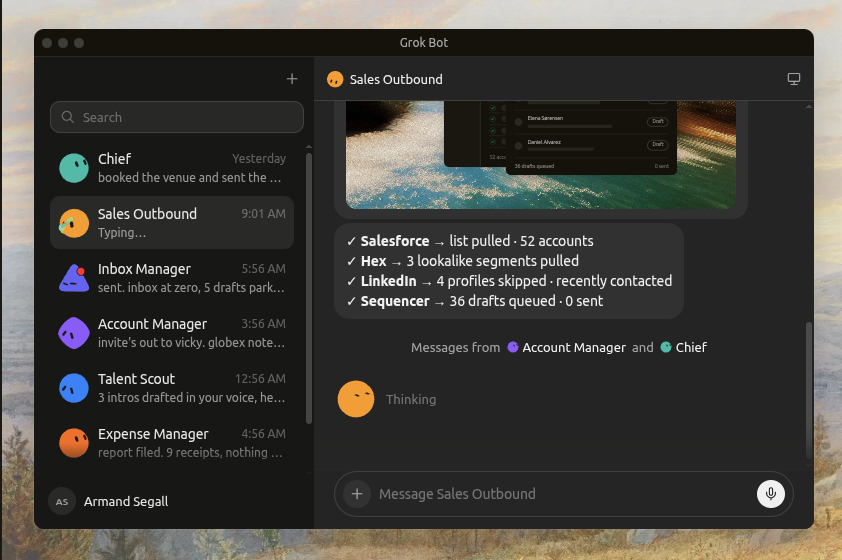Image resolution: width=842 pixels, height=560 pixels.
Task: Select the Expense Manager orange avatar
Action: point(74,443)
